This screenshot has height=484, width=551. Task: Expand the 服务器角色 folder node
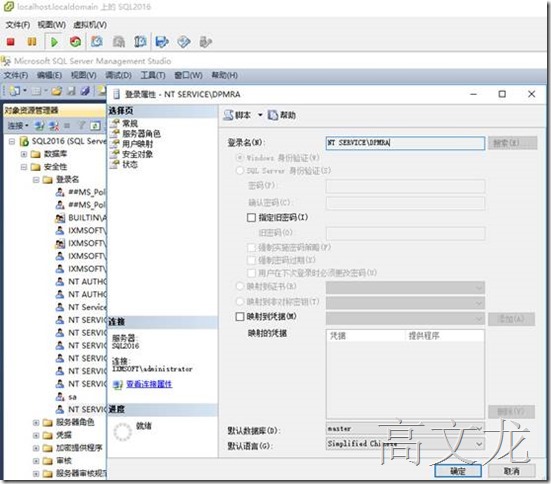click(36, 422)
